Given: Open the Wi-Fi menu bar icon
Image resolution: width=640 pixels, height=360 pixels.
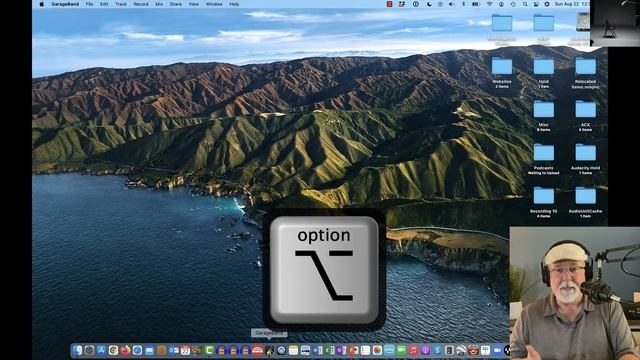Looking at the screenshot, I should [489, 4].
